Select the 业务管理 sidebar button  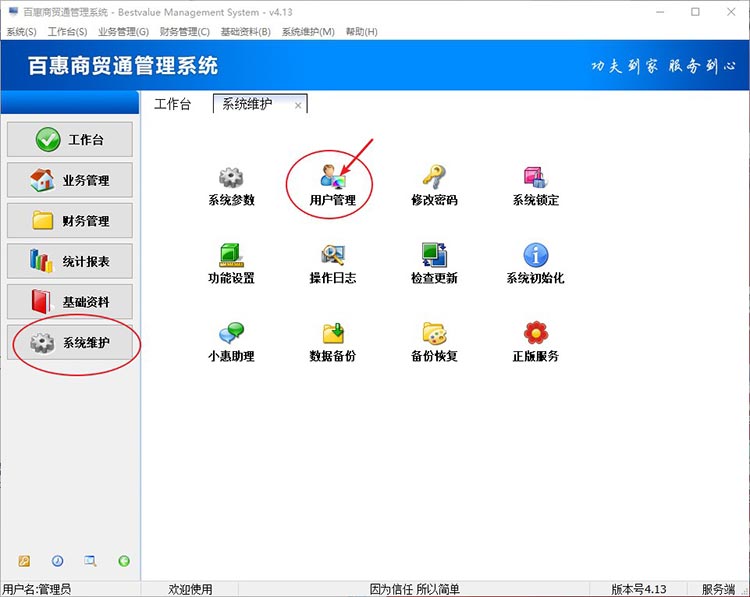coord(70,180)
